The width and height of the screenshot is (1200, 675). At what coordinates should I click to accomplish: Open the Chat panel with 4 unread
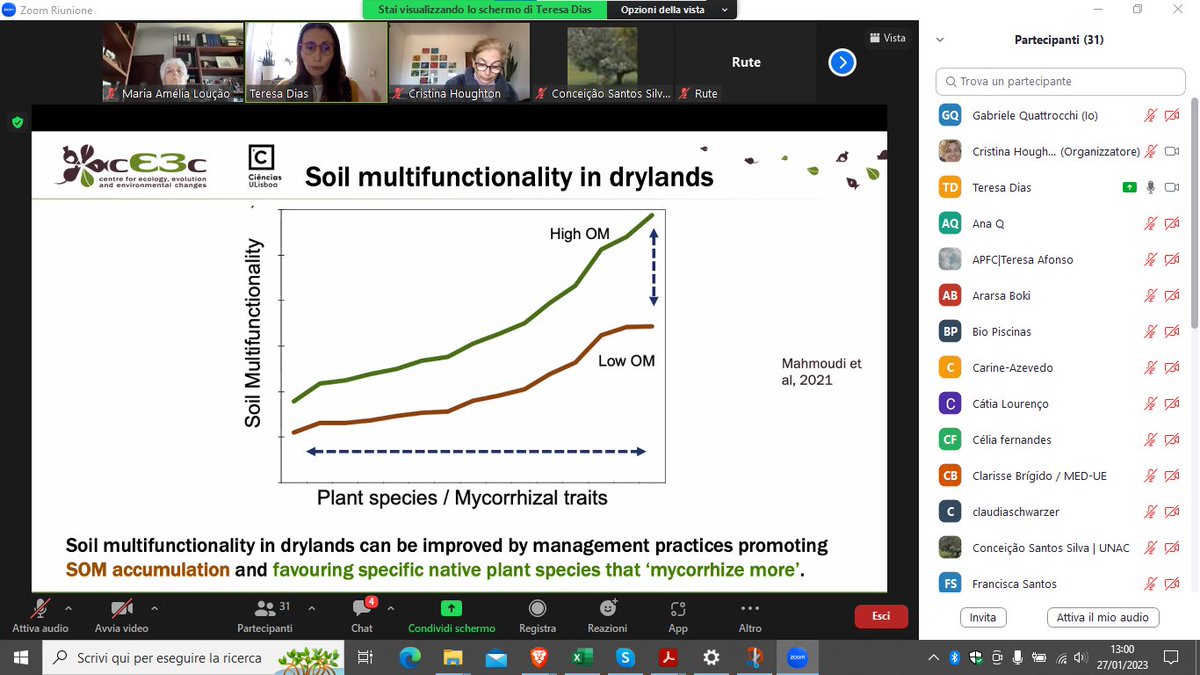[x=362, y=614]
